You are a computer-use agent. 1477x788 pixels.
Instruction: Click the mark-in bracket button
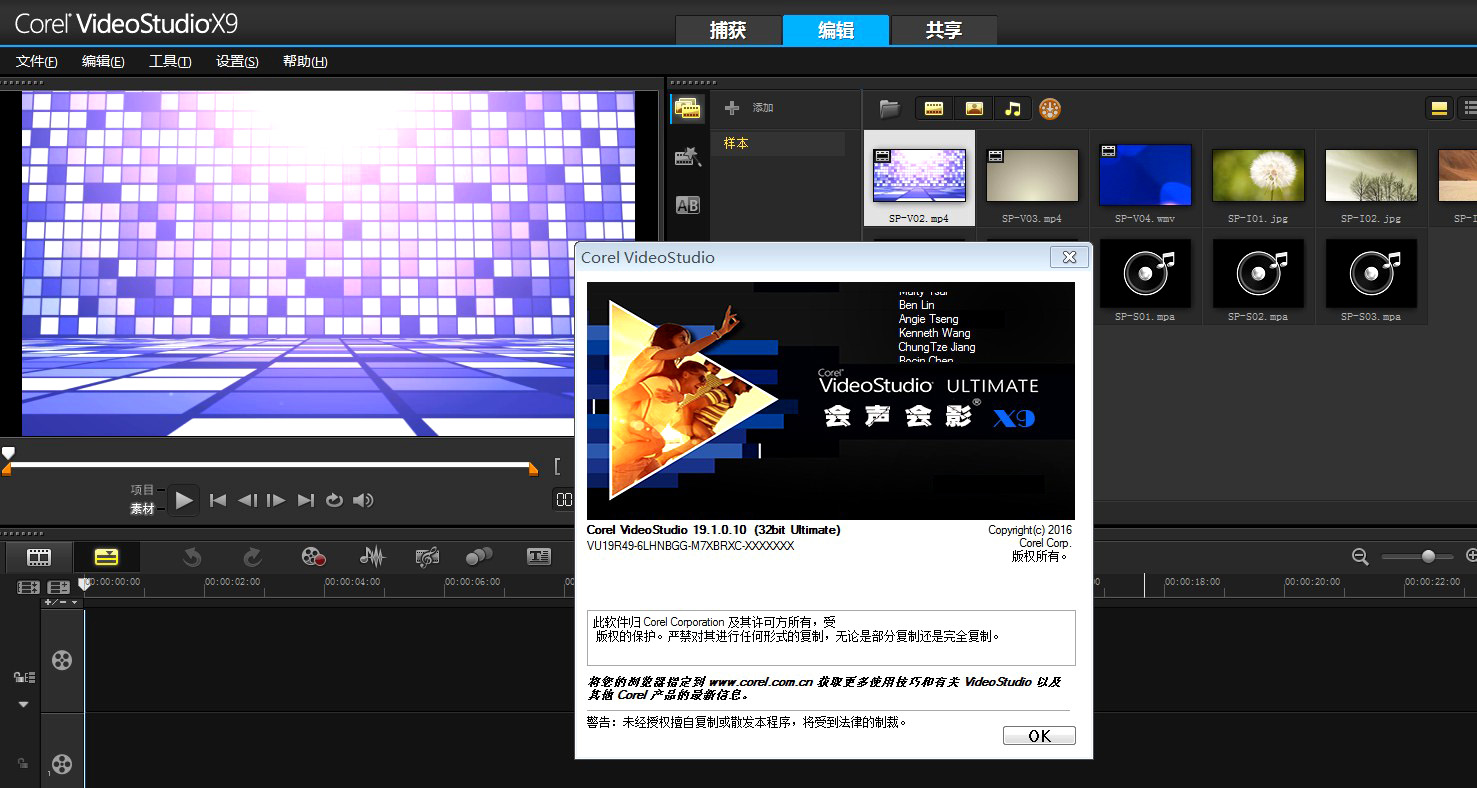pos(558,466)
